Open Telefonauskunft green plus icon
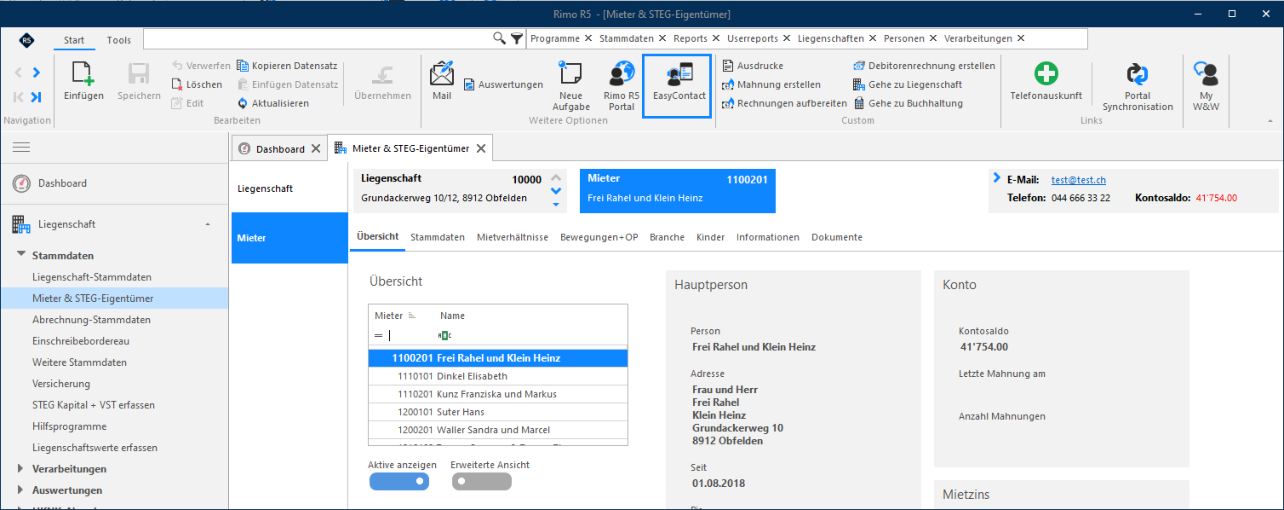This screenshot has width=1284, height=510. 1046,74
